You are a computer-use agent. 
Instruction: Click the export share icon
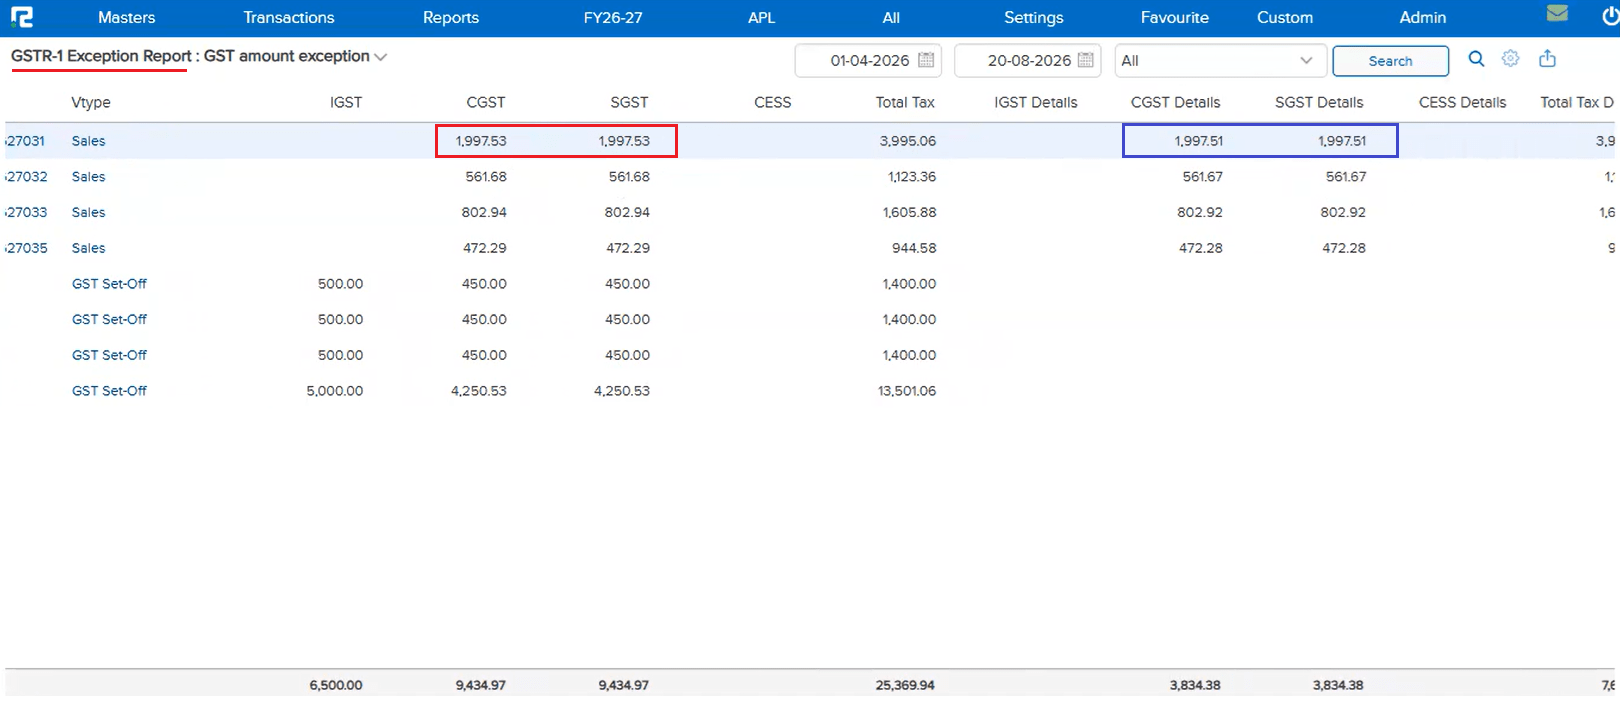coord(1547,58)
